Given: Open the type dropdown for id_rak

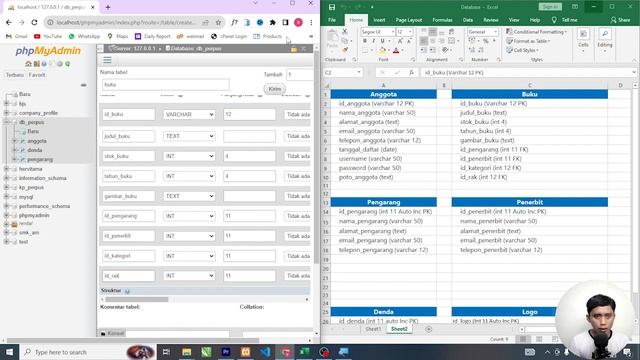Looking at the screenshot, I should [x=189, y=276].
